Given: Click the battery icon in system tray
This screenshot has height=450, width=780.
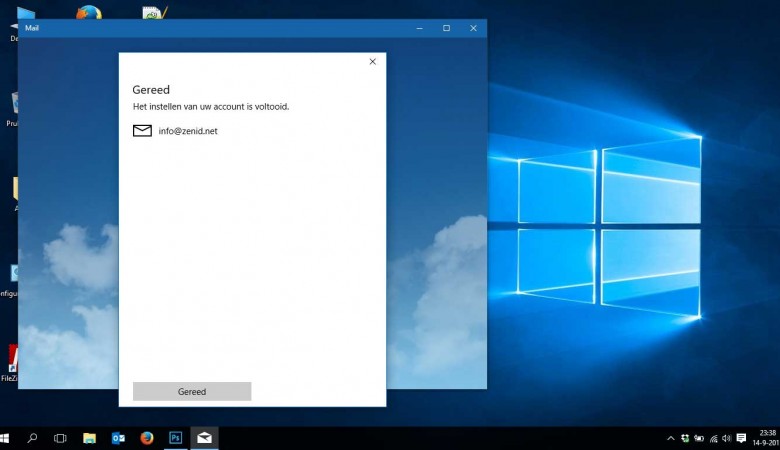Looking at the screenshot, I should 699,438.
